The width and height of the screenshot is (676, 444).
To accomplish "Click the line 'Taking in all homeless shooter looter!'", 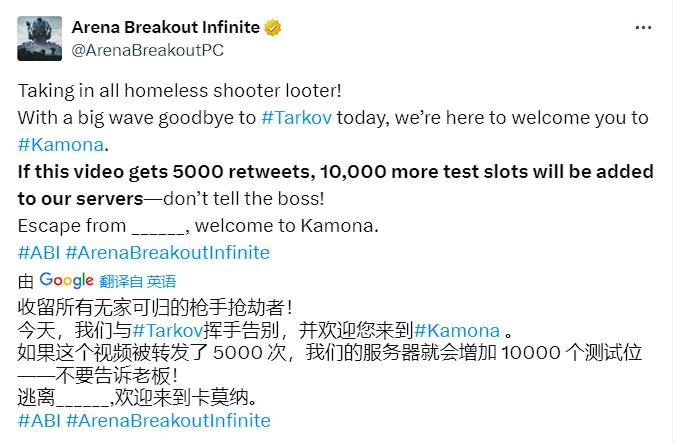I will click(x=158, y=90).
